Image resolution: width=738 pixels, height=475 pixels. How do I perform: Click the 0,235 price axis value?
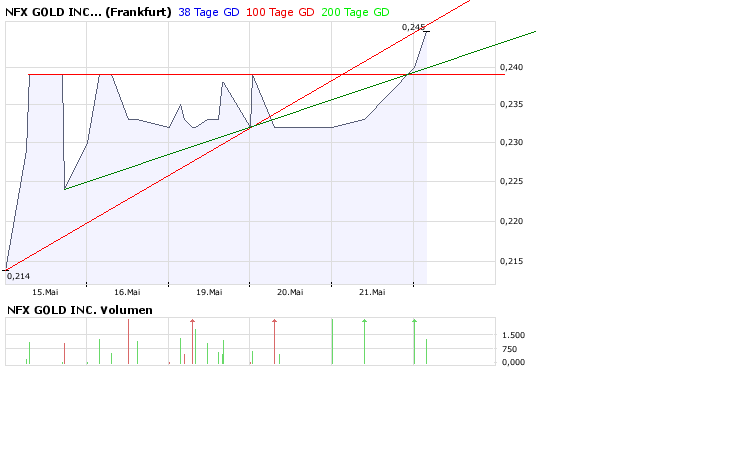pos(511,104)
